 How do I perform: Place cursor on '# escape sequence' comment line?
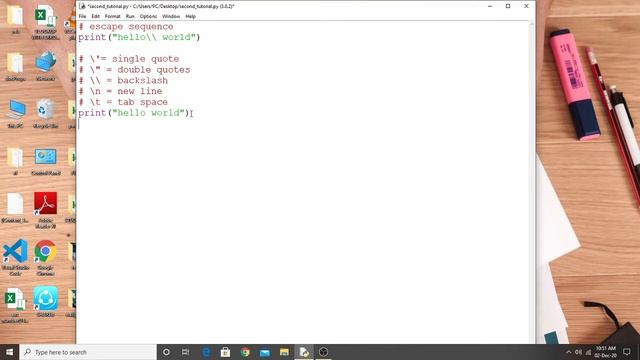(126, 27)
